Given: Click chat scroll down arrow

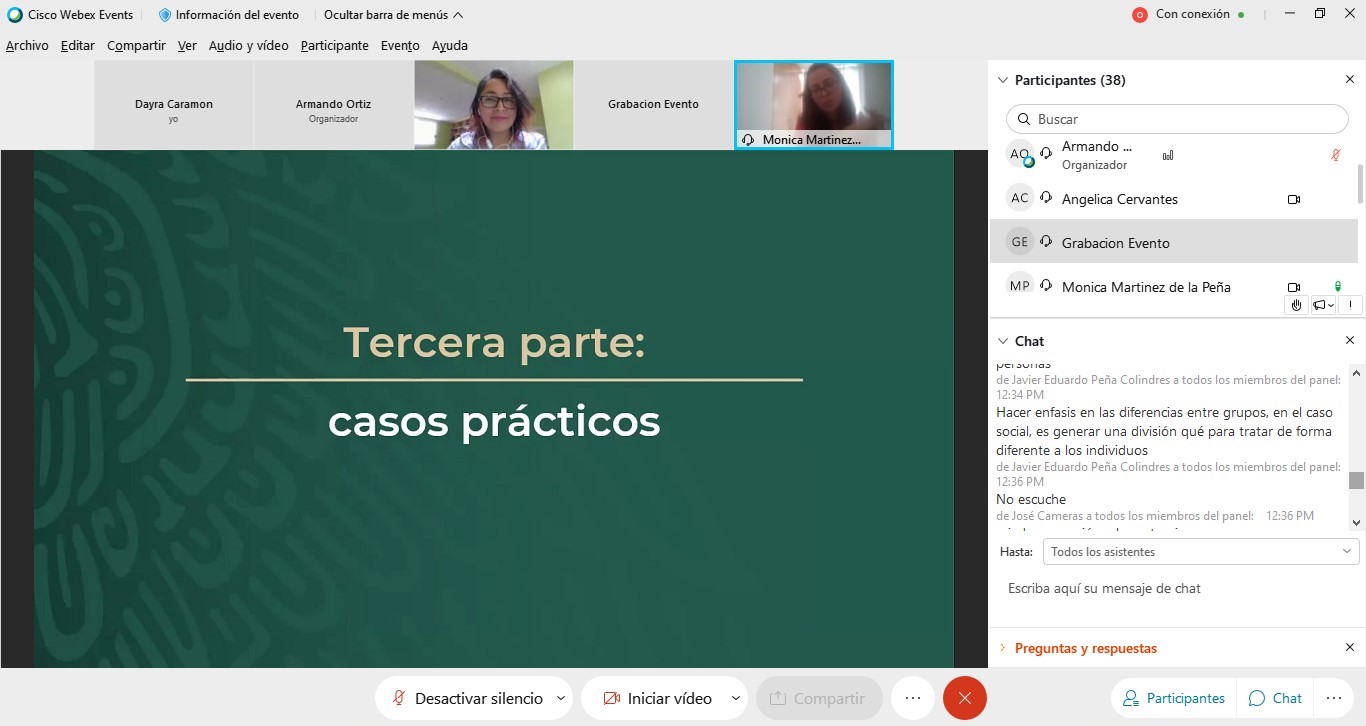Looking at the screenshot, I should (x=1356, y=522).
